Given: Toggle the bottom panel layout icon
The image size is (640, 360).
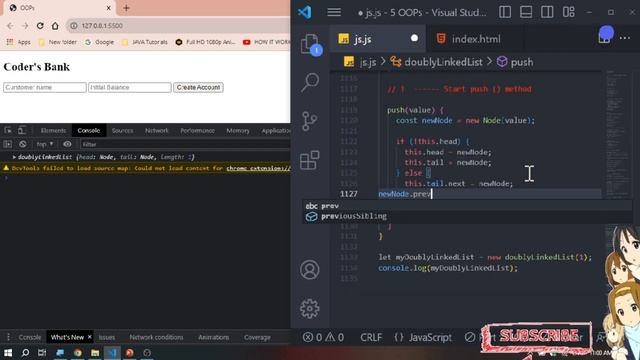Looking at the screenshot, I should point(526,12).
